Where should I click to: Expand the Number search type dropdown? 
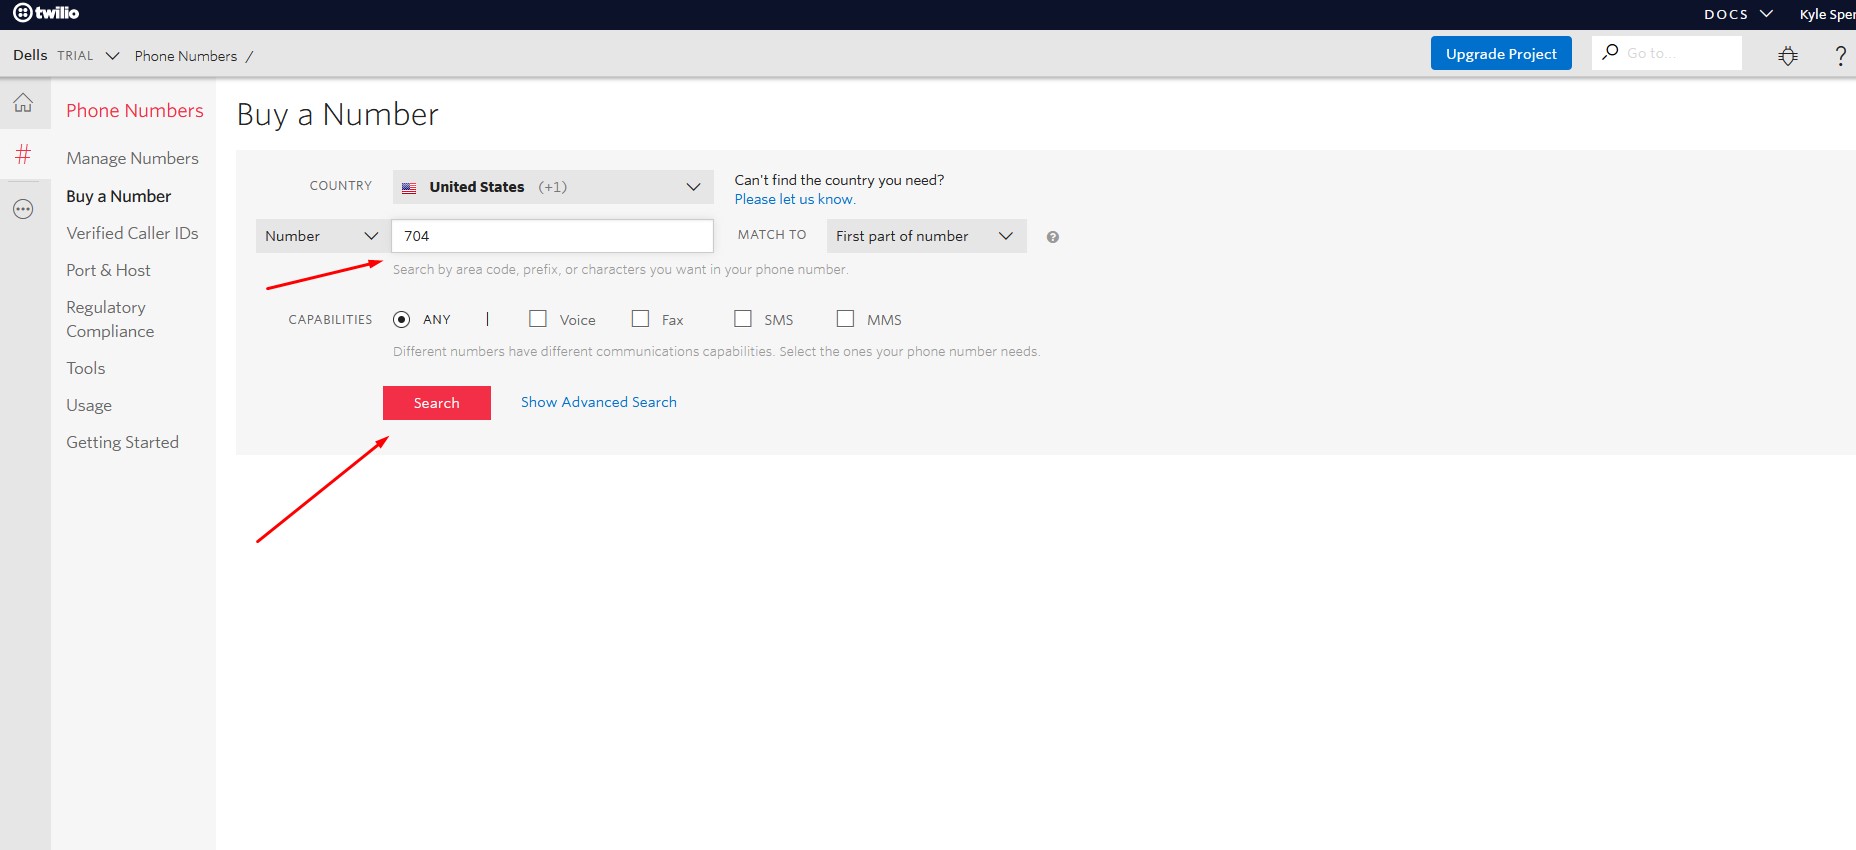(321, 236)
